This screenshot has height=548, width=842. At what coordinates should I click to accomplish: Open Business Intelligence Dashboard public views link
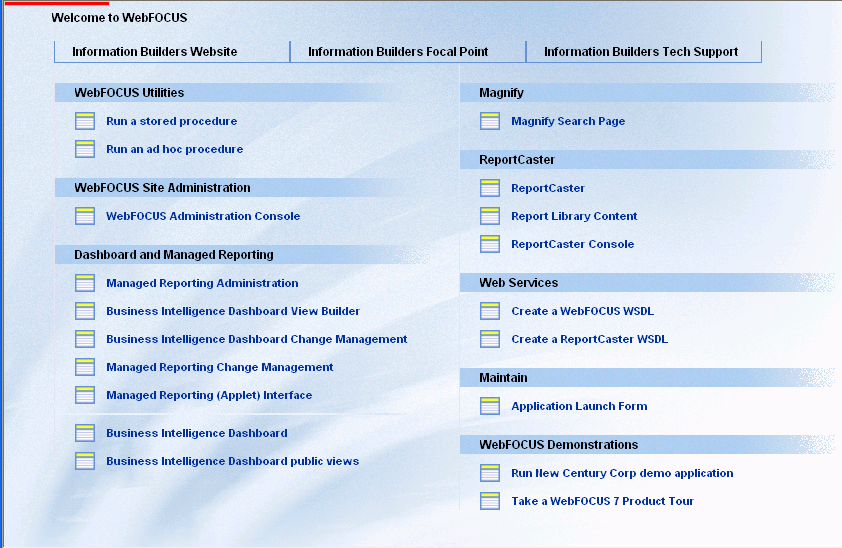point(233,461)
